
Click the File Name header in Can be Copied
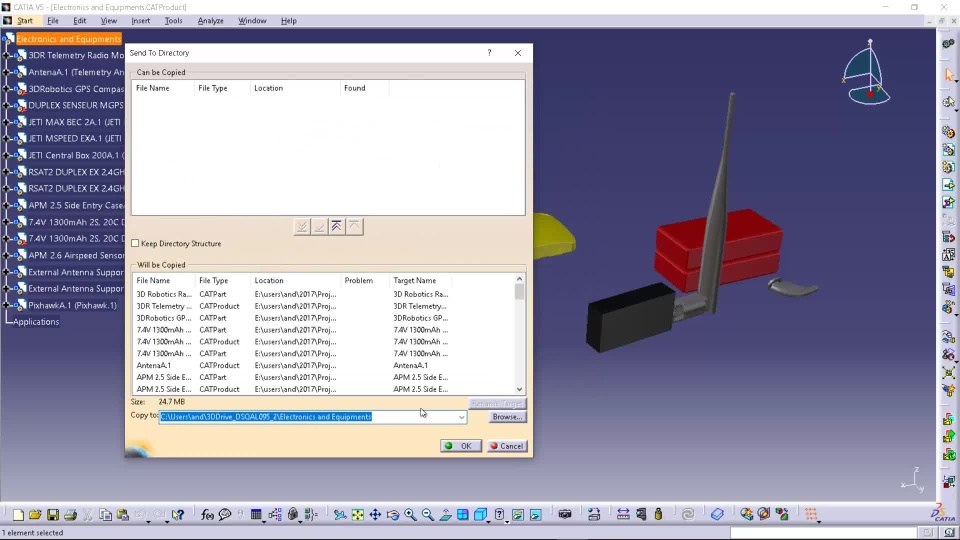(163, 88)
